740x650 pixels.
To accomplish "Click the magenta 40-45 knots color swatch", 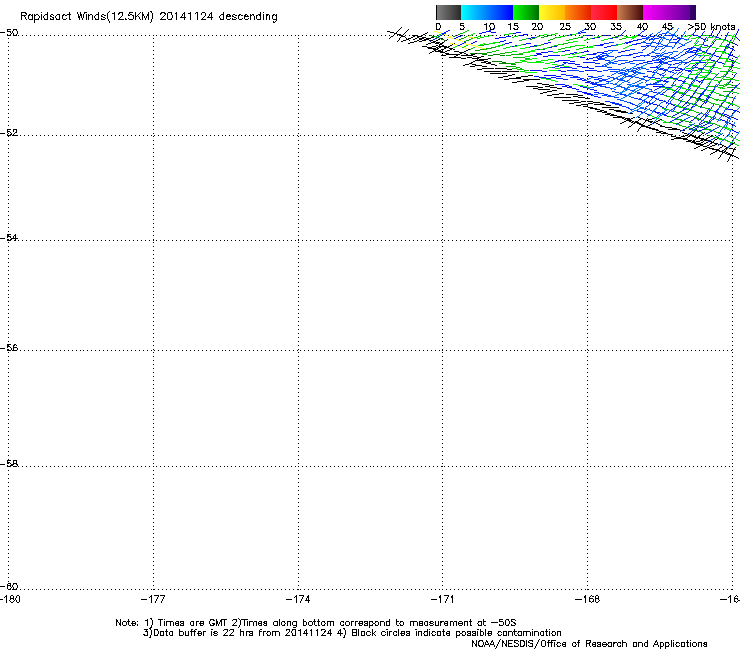I will [656, 12].
